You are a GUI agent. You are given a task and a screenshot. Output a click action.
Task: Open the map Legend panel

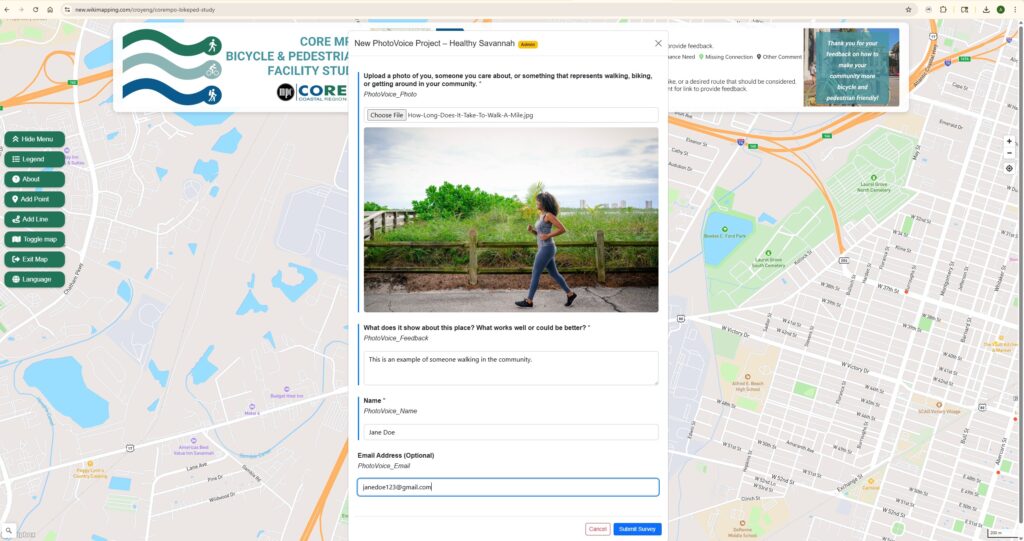click(34, 159)
